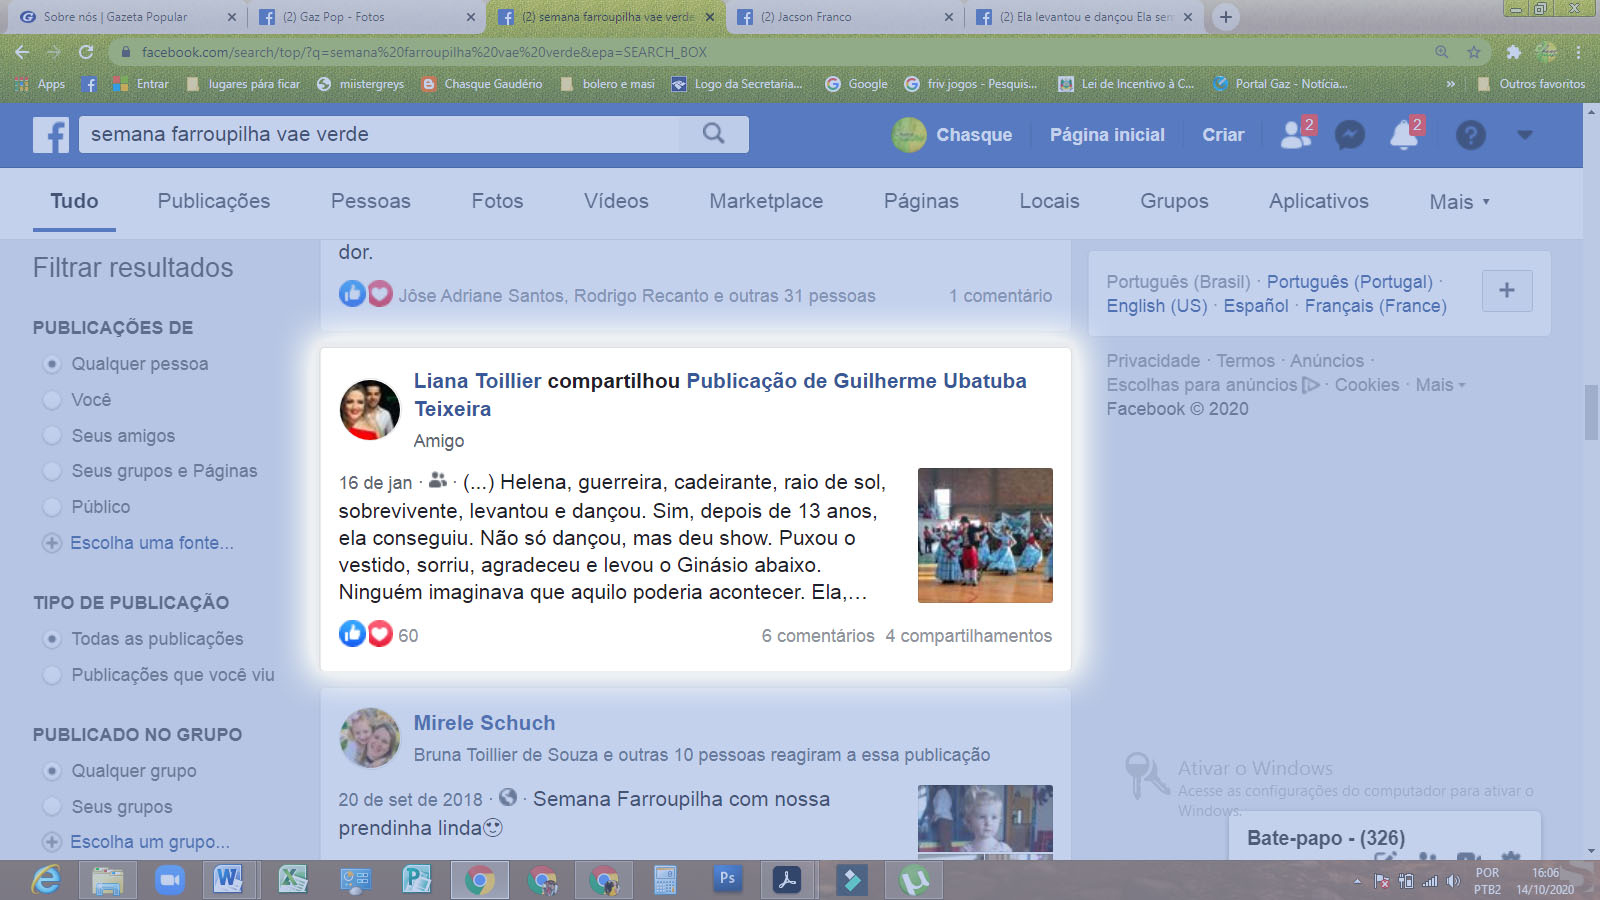1600x900 pixels.
Task: Switch language to English (US)
Action: pyautogui.click(x=1157, y=306)
